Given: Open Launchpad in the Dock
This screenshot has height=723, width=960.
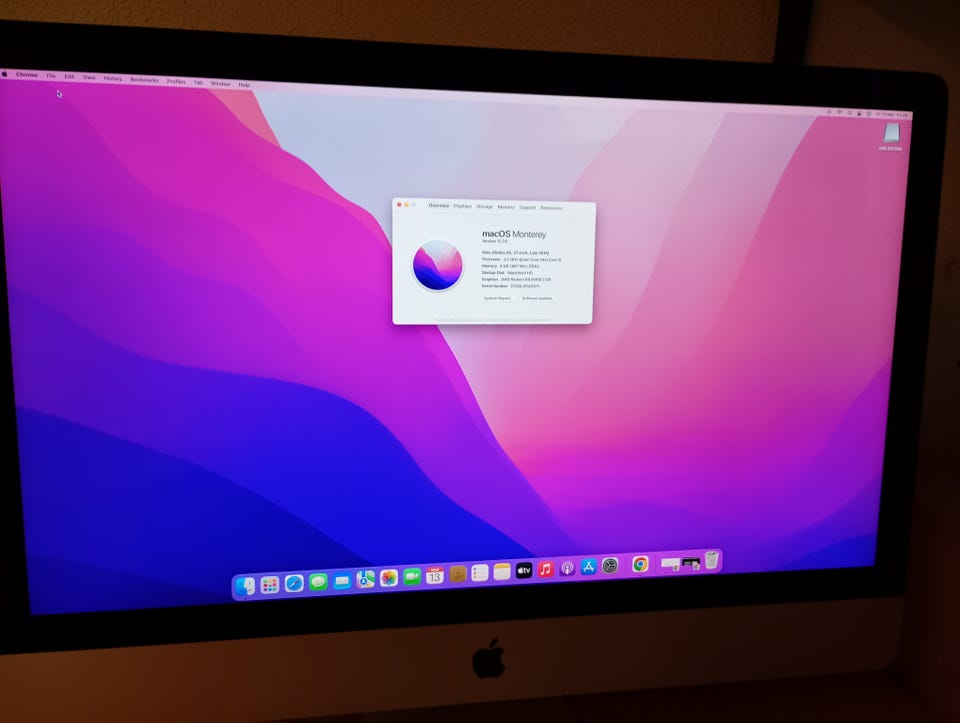Looking at the screenshot, I should click(269, 585).
